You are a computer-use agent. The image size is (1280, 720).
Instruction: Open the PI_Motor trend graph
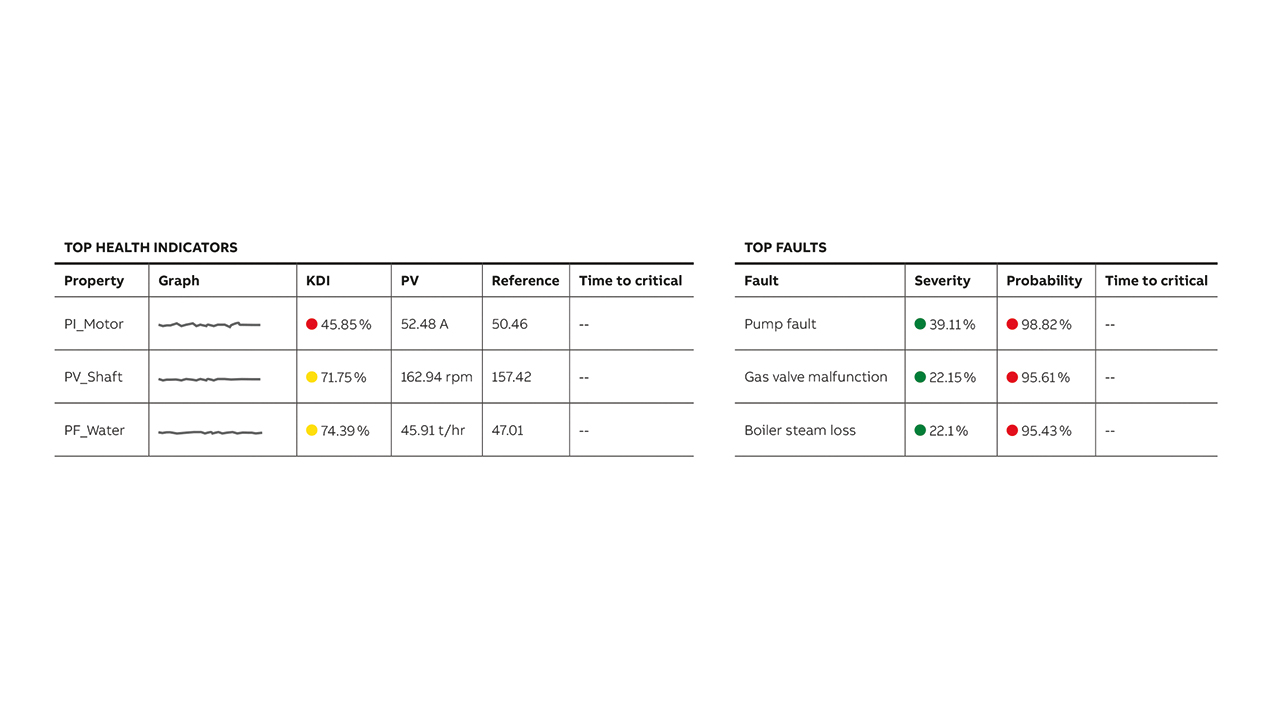click(x=209, y=325)
